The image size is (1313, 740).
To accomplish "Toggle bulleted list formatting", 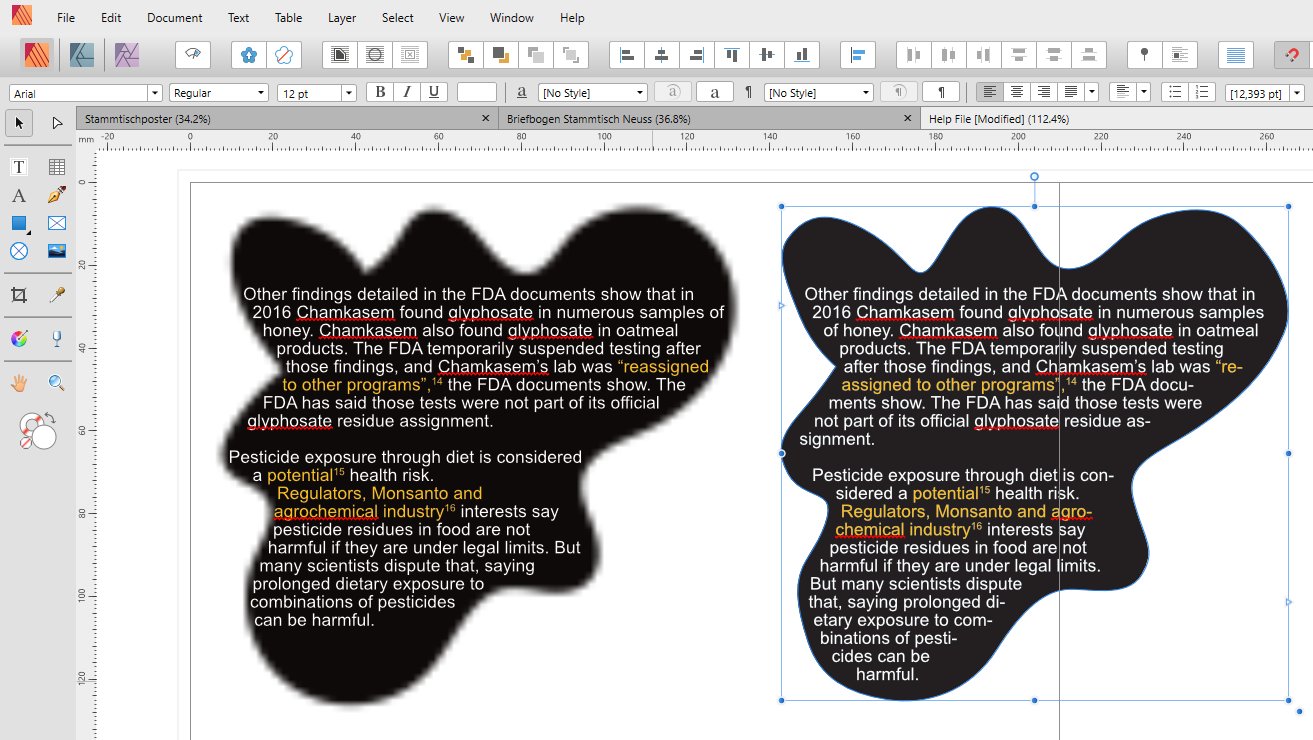I will point(1175,92).
